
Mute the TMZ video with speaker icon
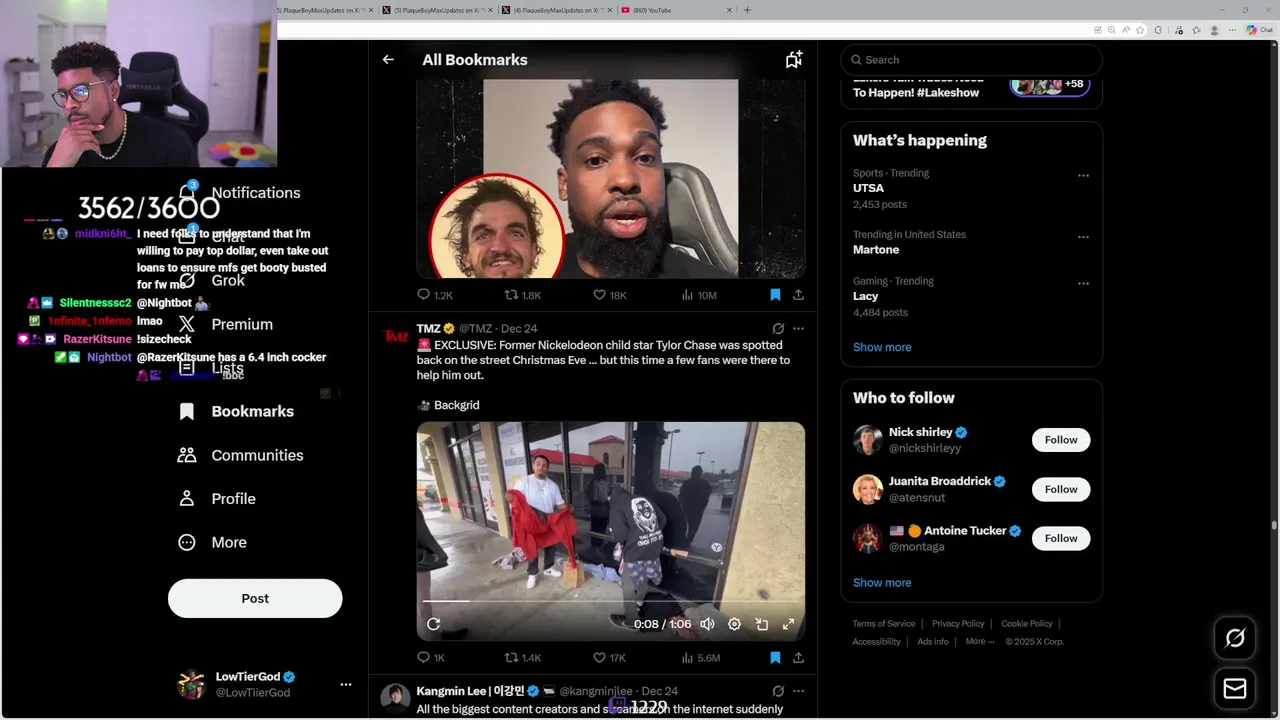tap(707, 624)
